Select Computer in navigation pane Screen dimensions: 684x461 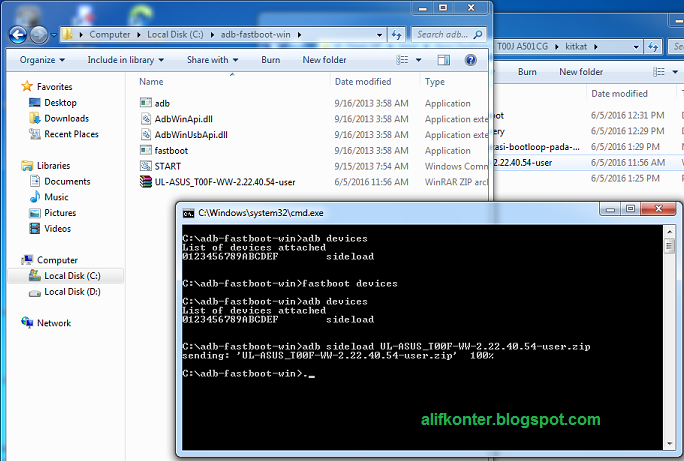(57, 260)
